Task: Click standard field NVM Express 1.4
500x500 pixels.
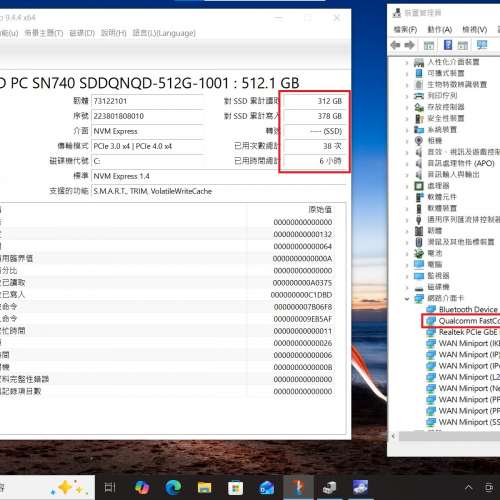Action: [x=218, y=176]
